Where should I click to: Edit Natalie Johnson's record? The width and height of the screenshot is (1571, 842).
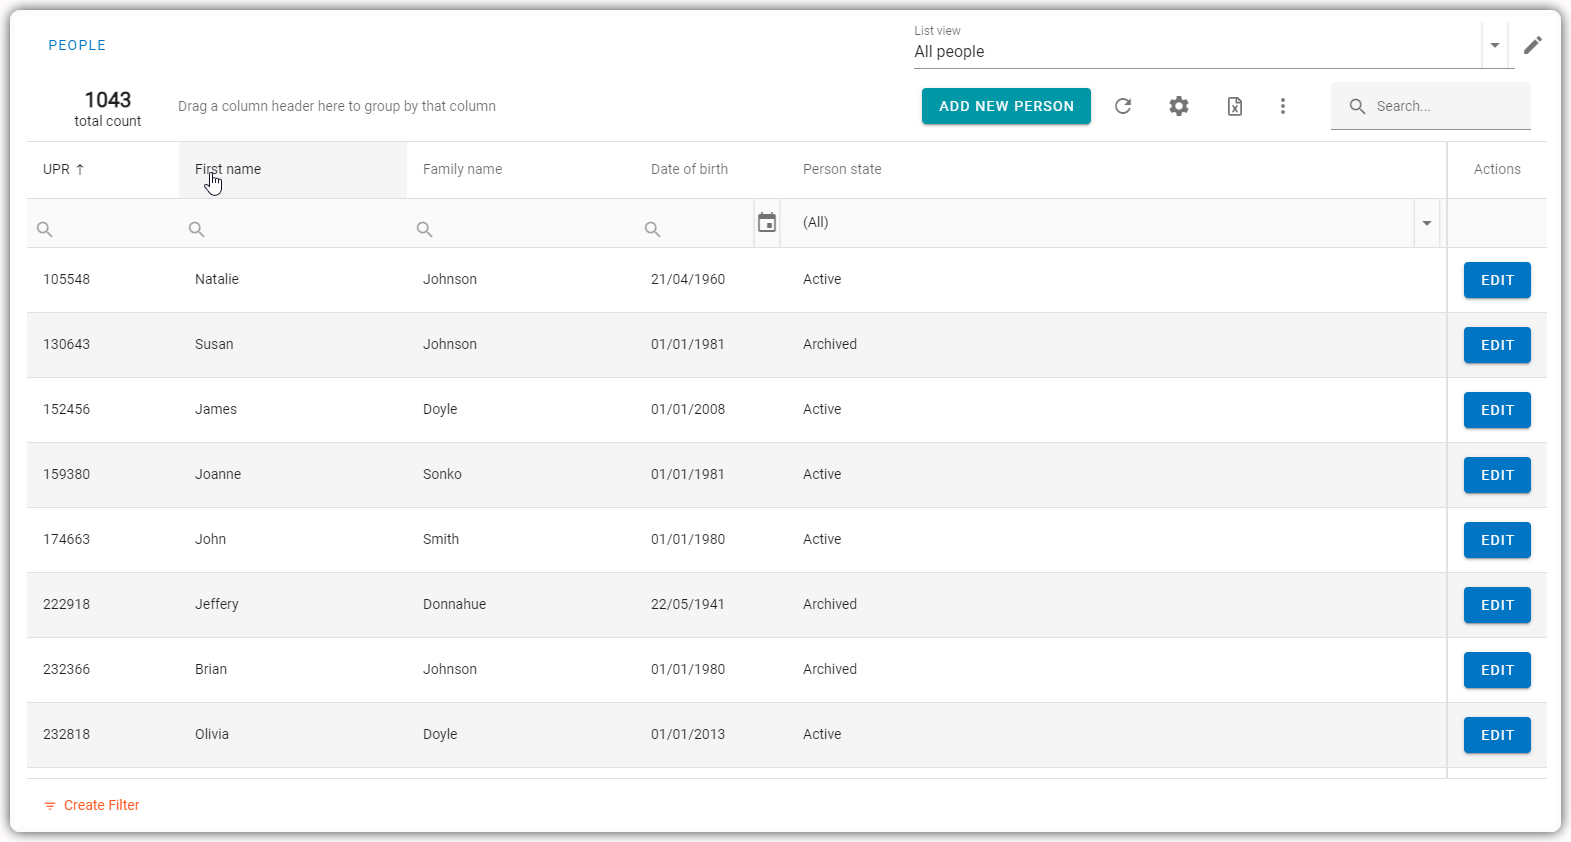pos(1497,280)
